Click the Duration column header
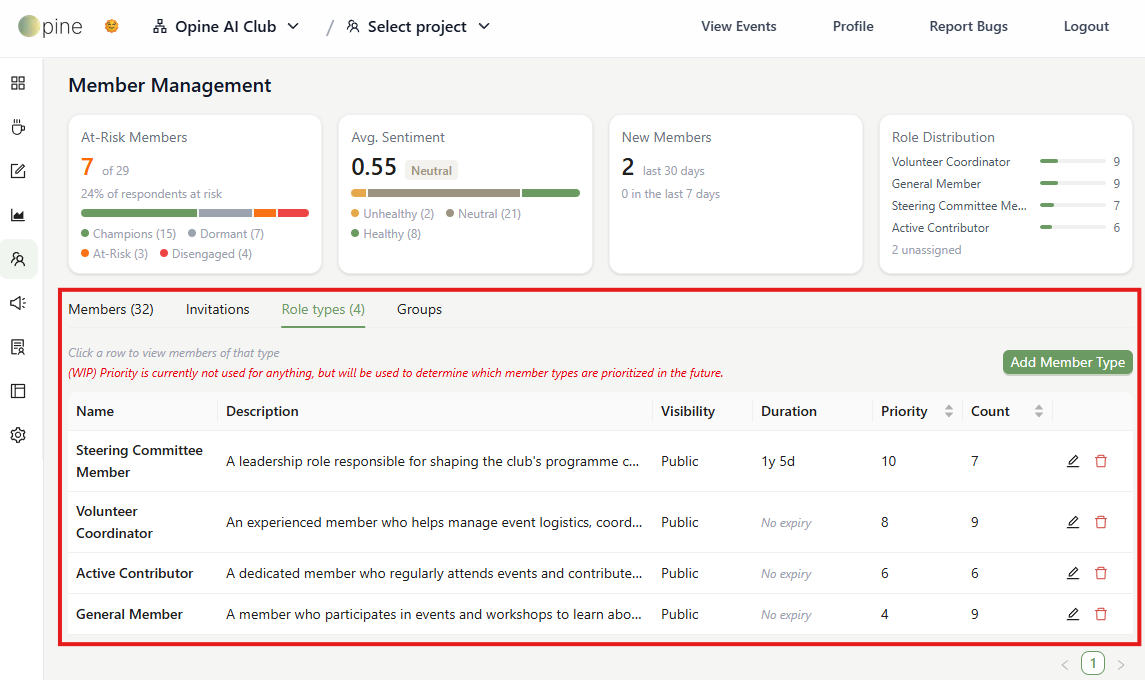This screenshot has height=680, width=1145. pyautogui.click(x=789, y=411)
